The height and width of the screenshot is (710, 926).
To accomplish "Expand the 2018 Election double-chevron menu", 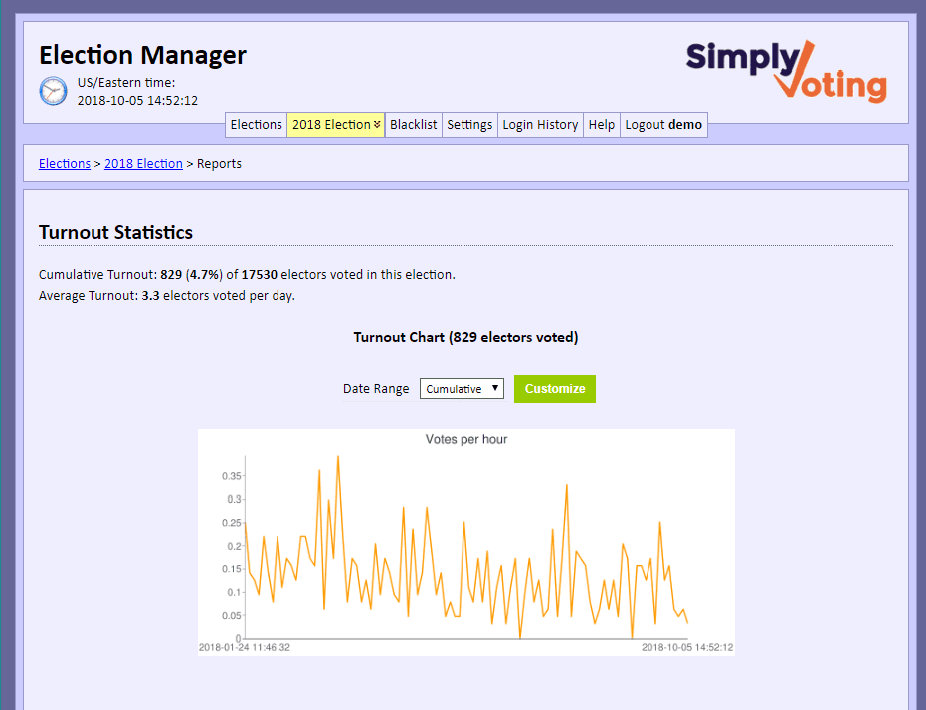I will click(x=377, y=125).
